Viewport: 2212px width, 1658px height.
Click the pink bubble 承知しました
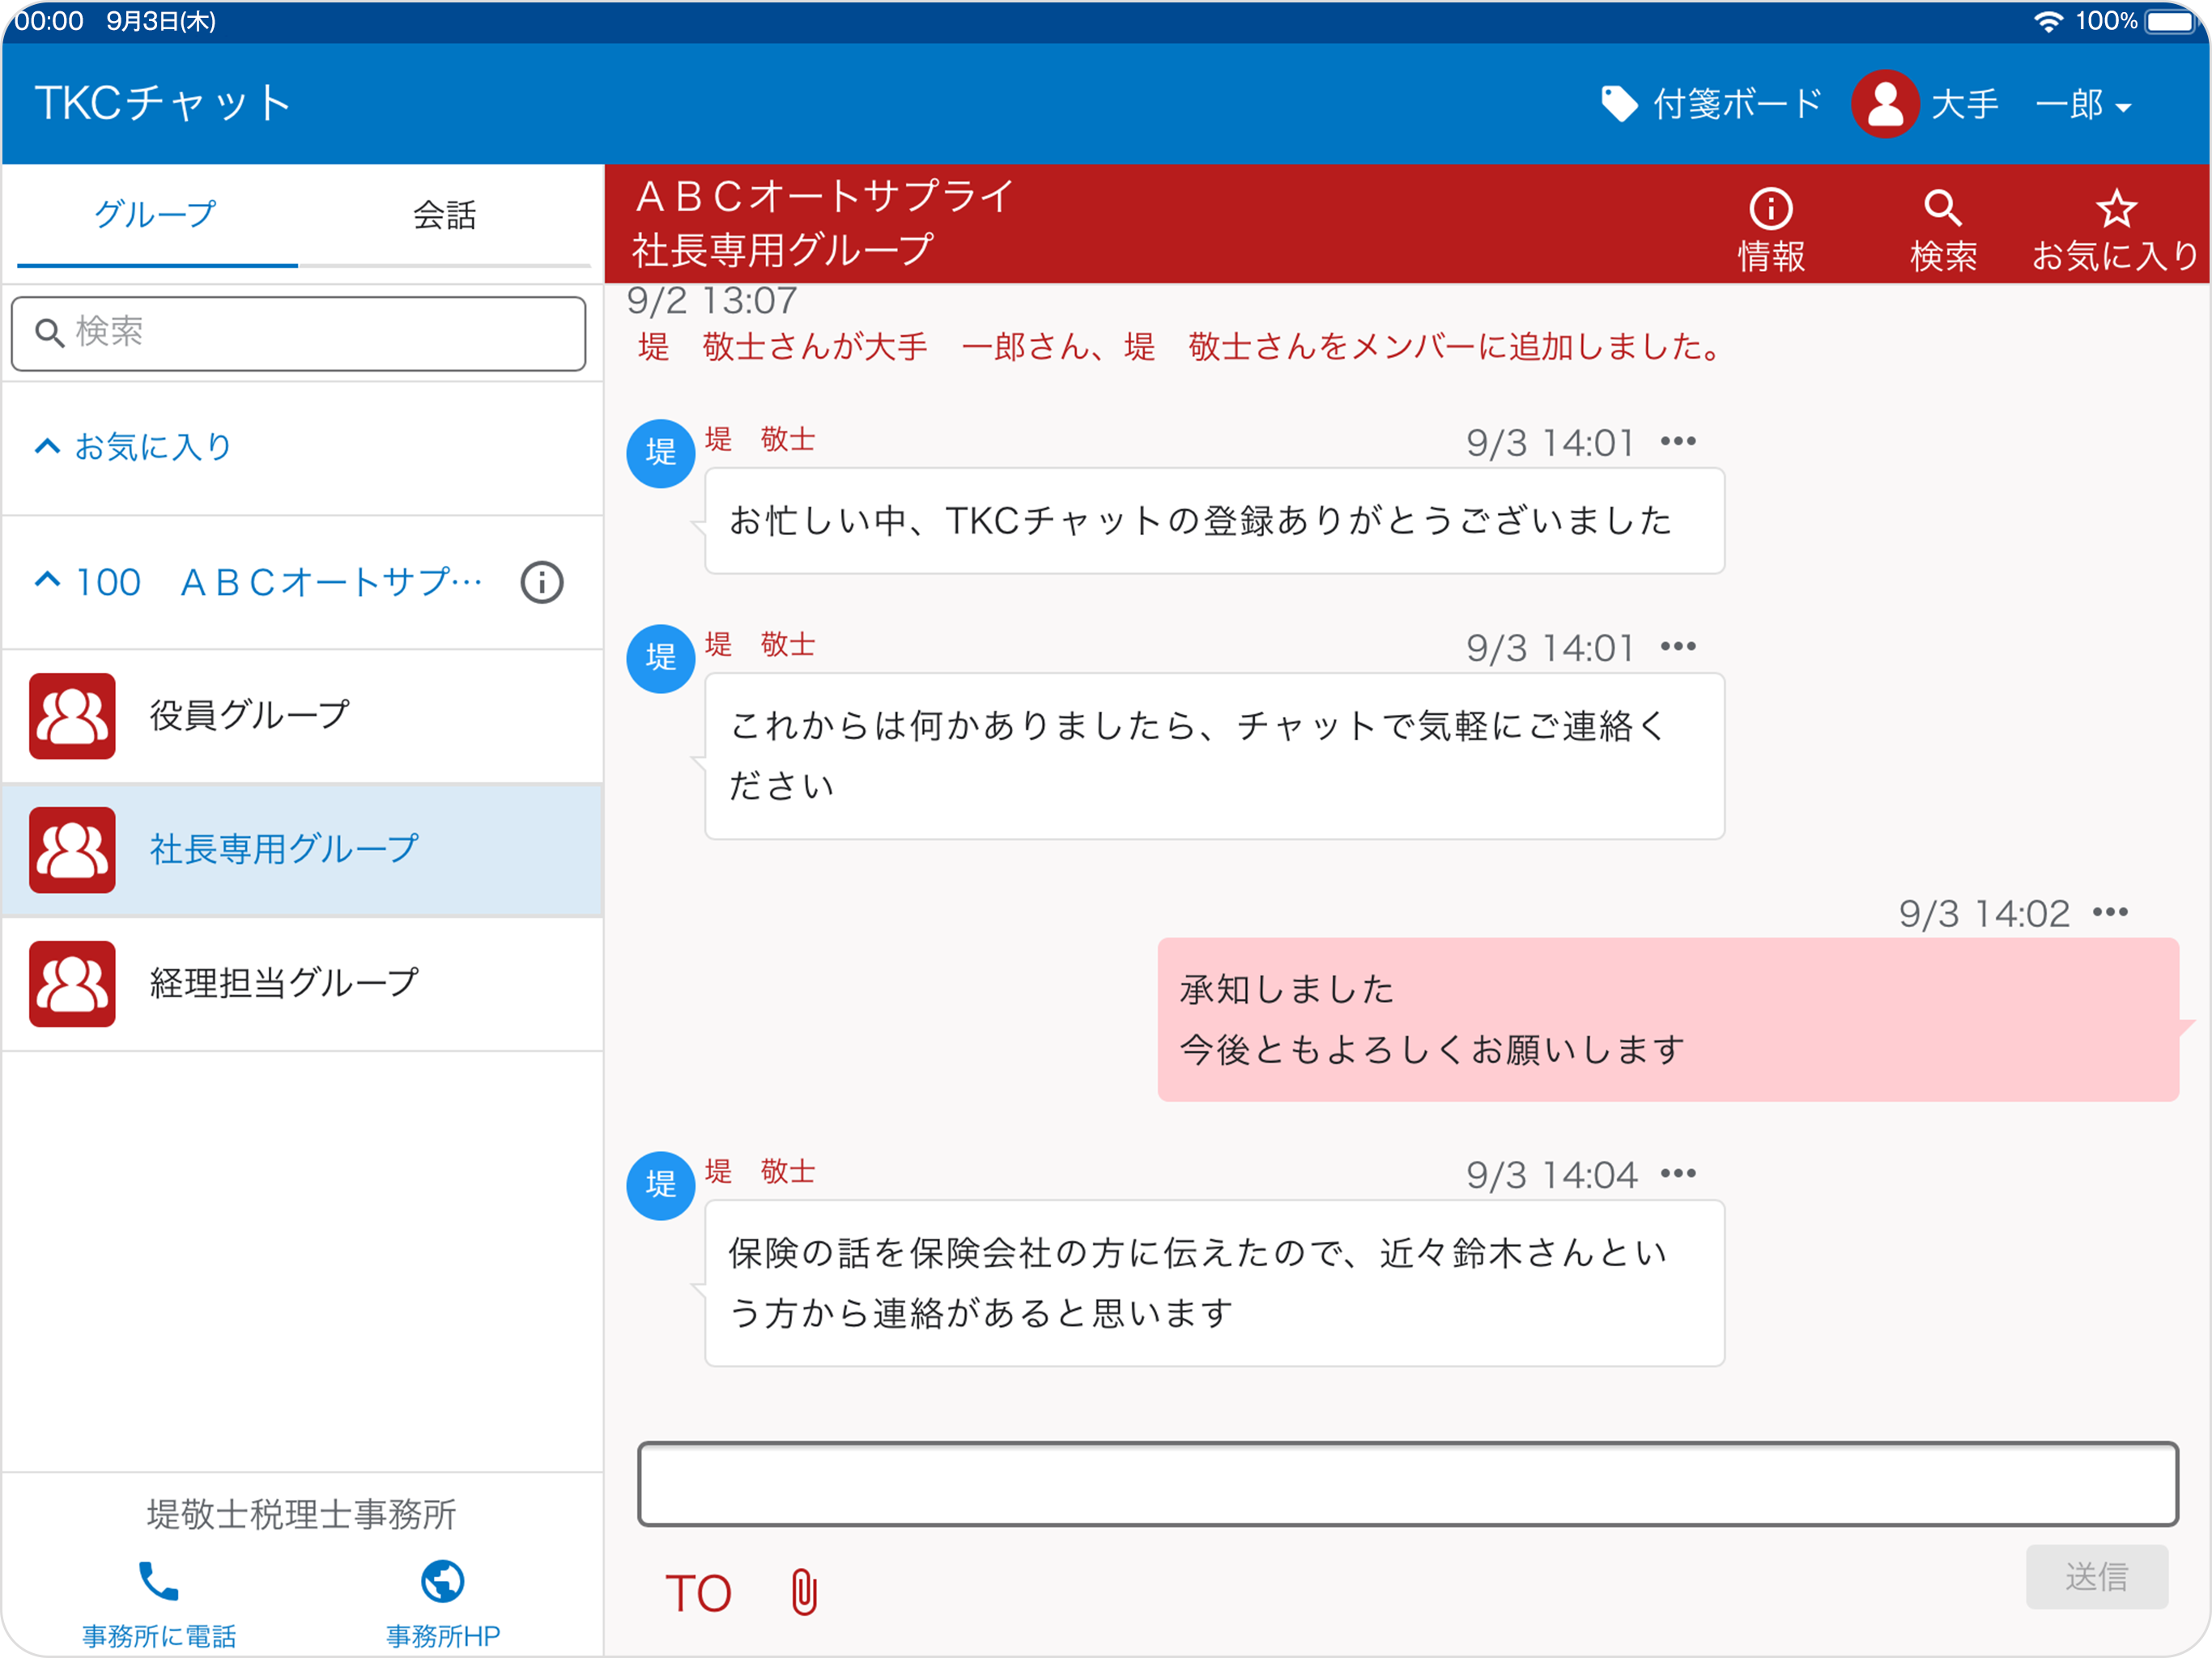pyautogui.click(x=1668, y=1020)
